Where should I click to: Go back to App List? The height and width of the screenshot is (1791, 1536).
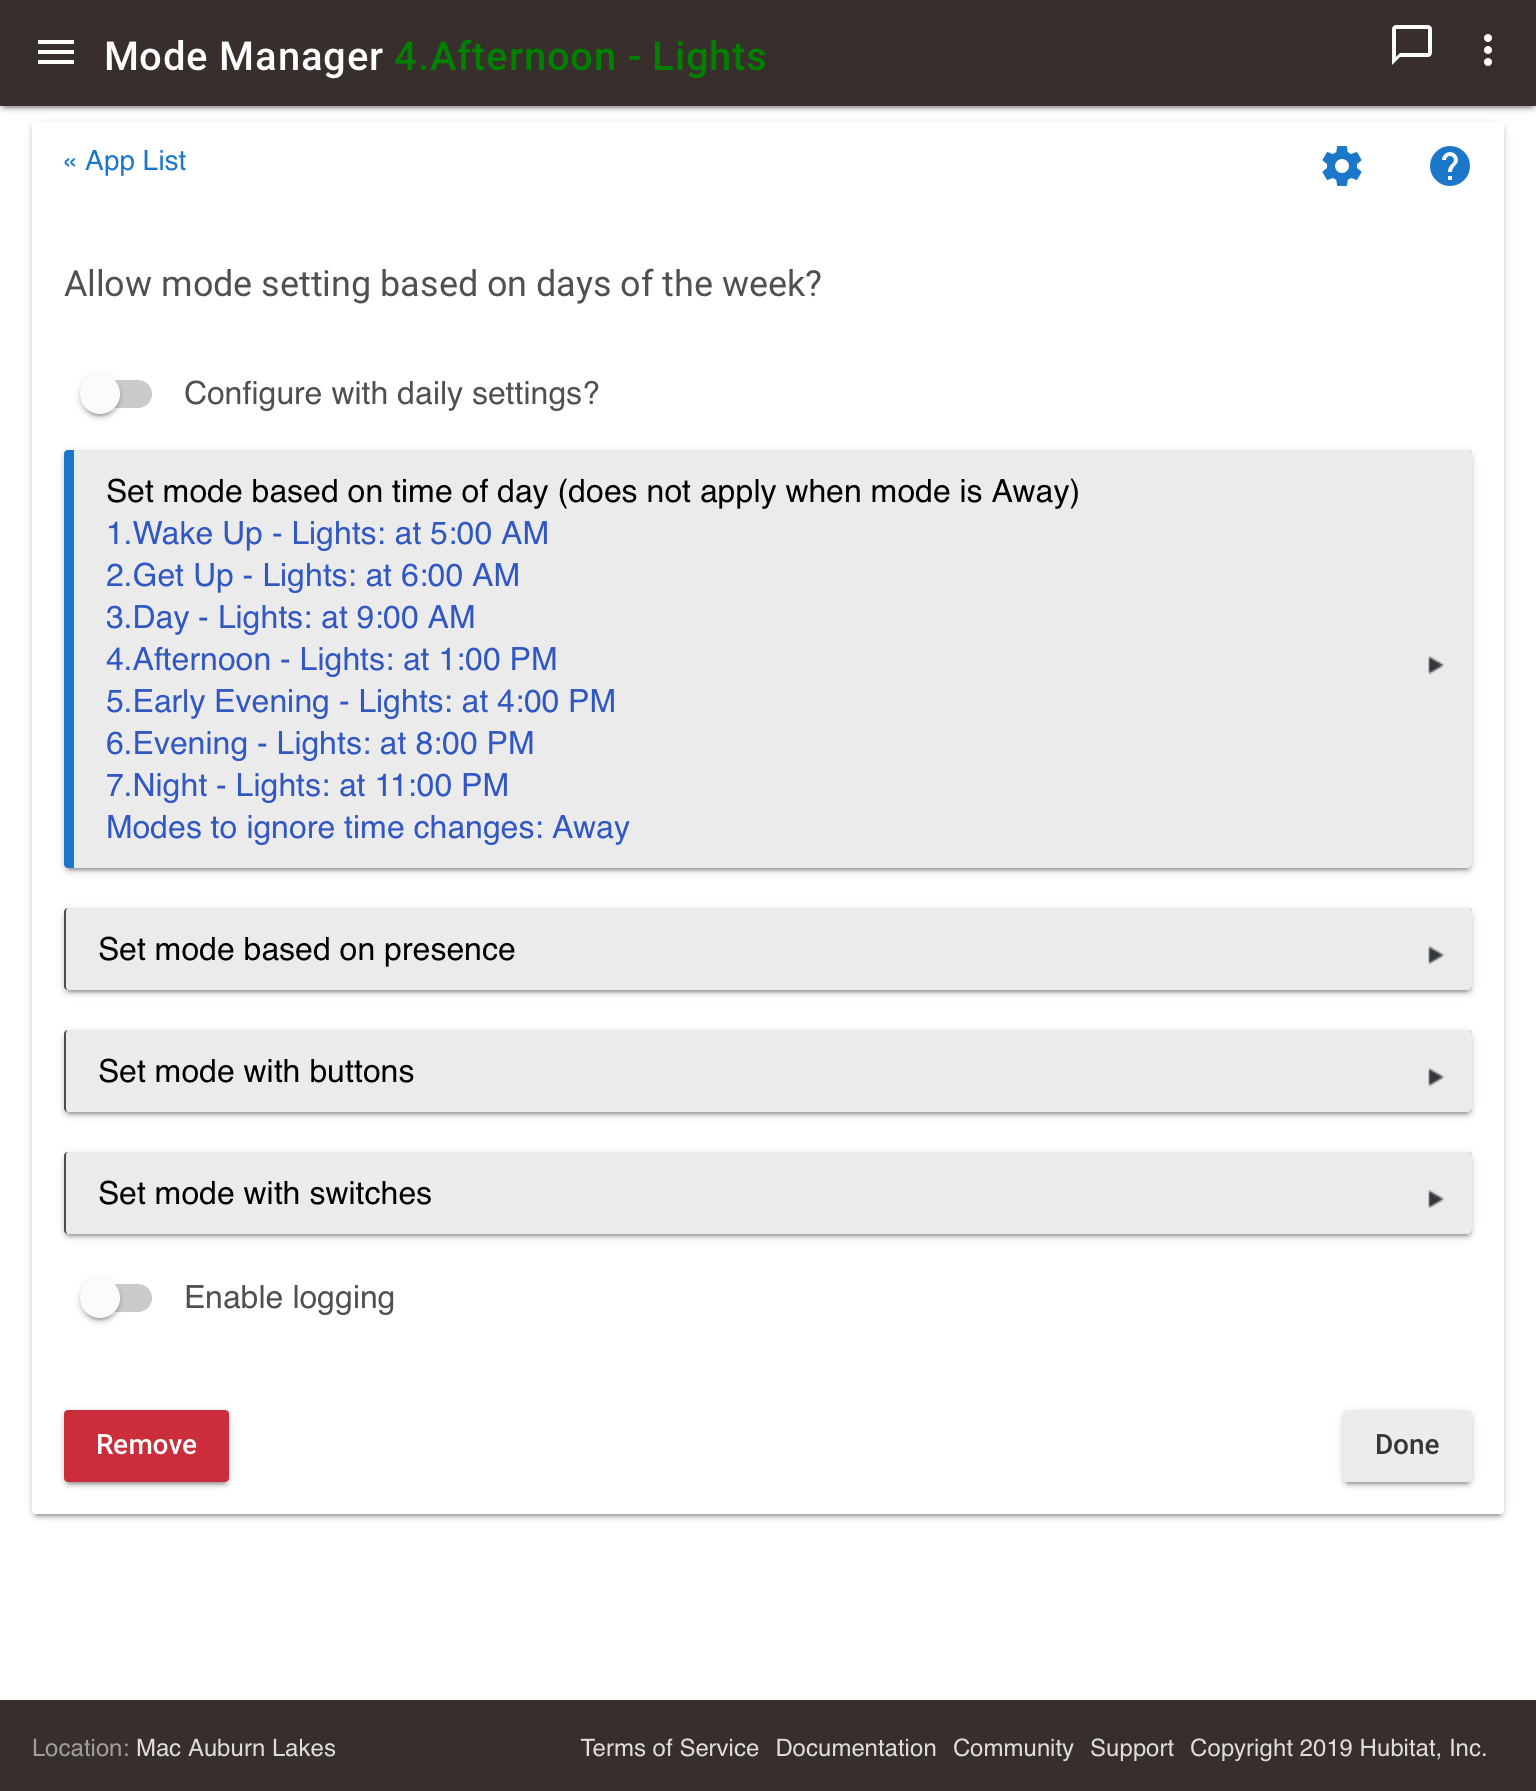(125, 161)
